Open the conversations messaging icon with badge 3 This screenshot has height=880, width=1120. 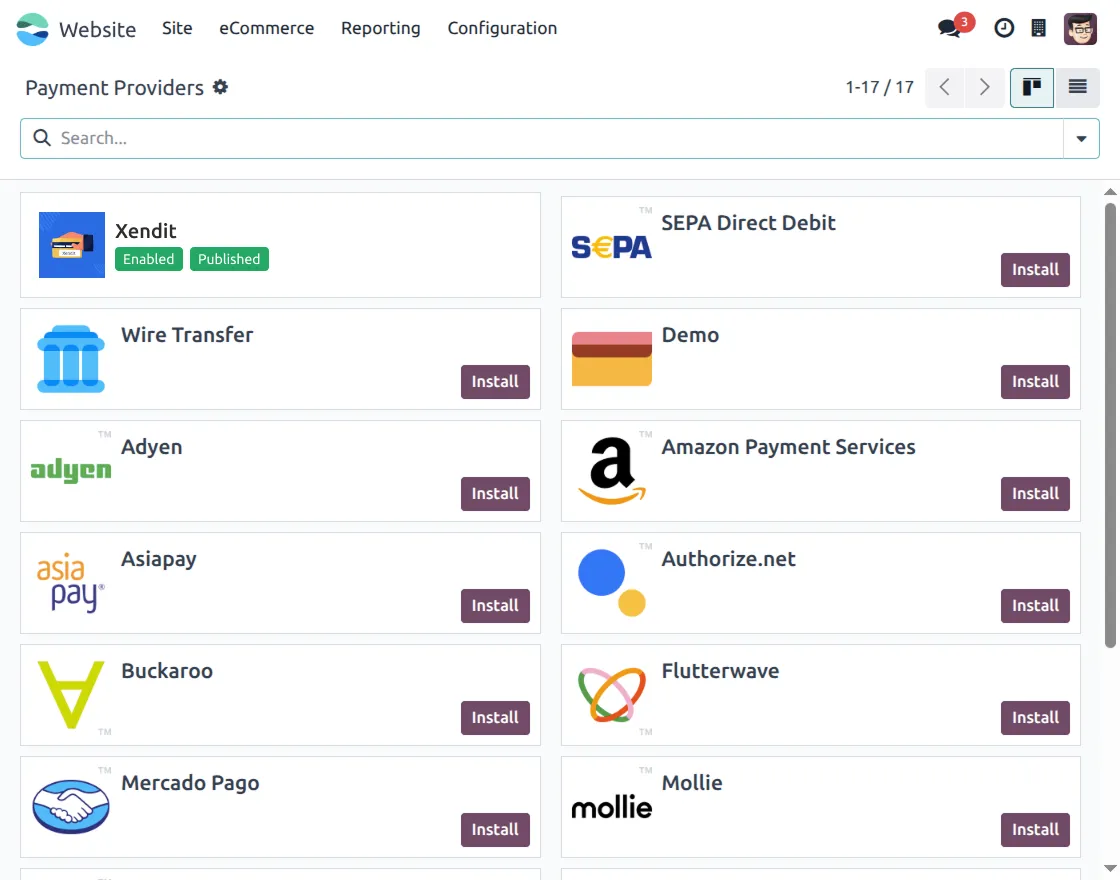pos(947,28)
